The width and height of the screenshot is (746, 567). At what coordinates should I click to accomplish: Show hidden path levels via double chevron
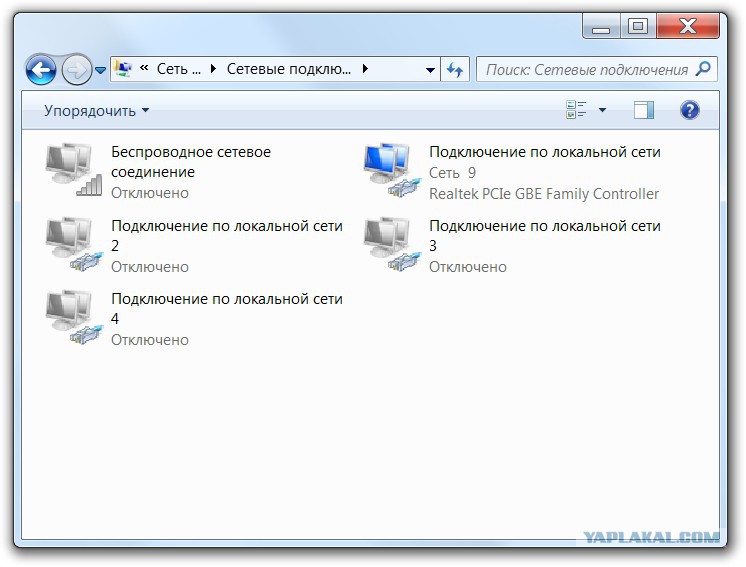(144, 68)
